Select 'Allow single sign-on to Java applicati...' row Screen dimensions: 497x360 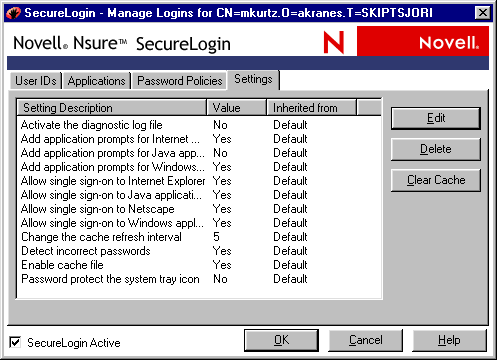click(x=199, y=195)
